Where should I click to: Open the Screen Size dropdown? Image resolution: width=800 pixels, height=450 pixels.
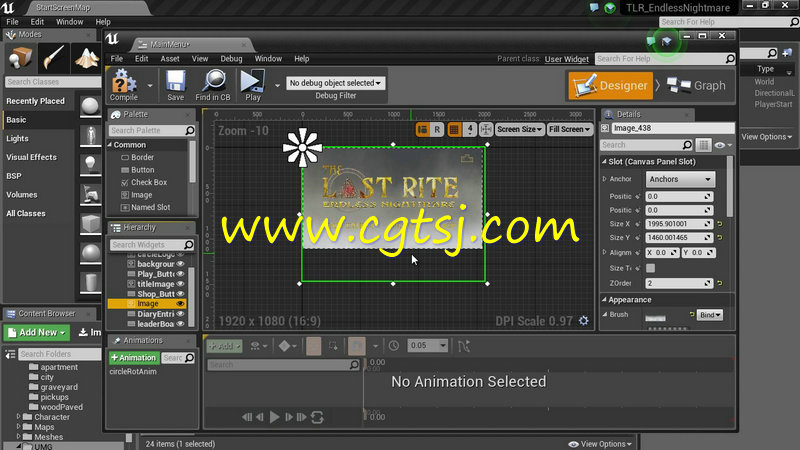pyautogui.click(x=519, y=130)
